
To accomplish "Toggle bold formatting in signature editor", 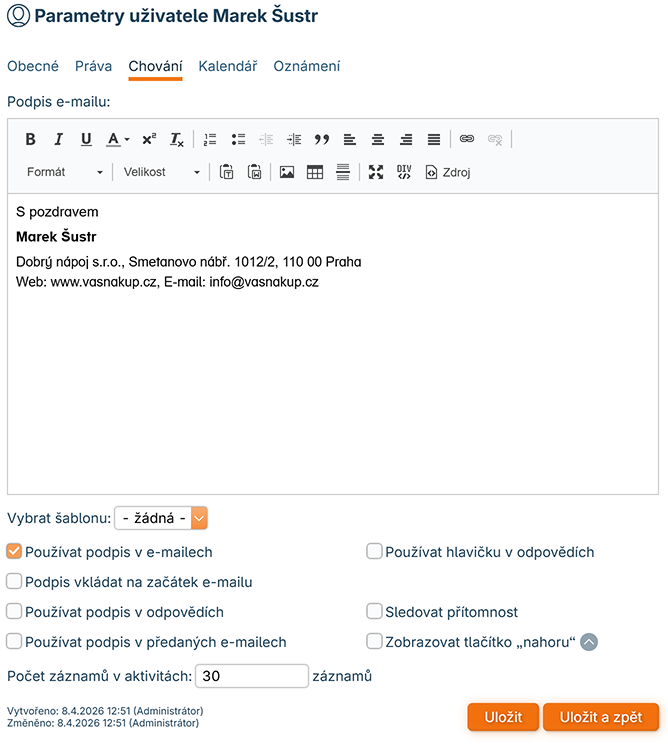I will coord(30,140).
